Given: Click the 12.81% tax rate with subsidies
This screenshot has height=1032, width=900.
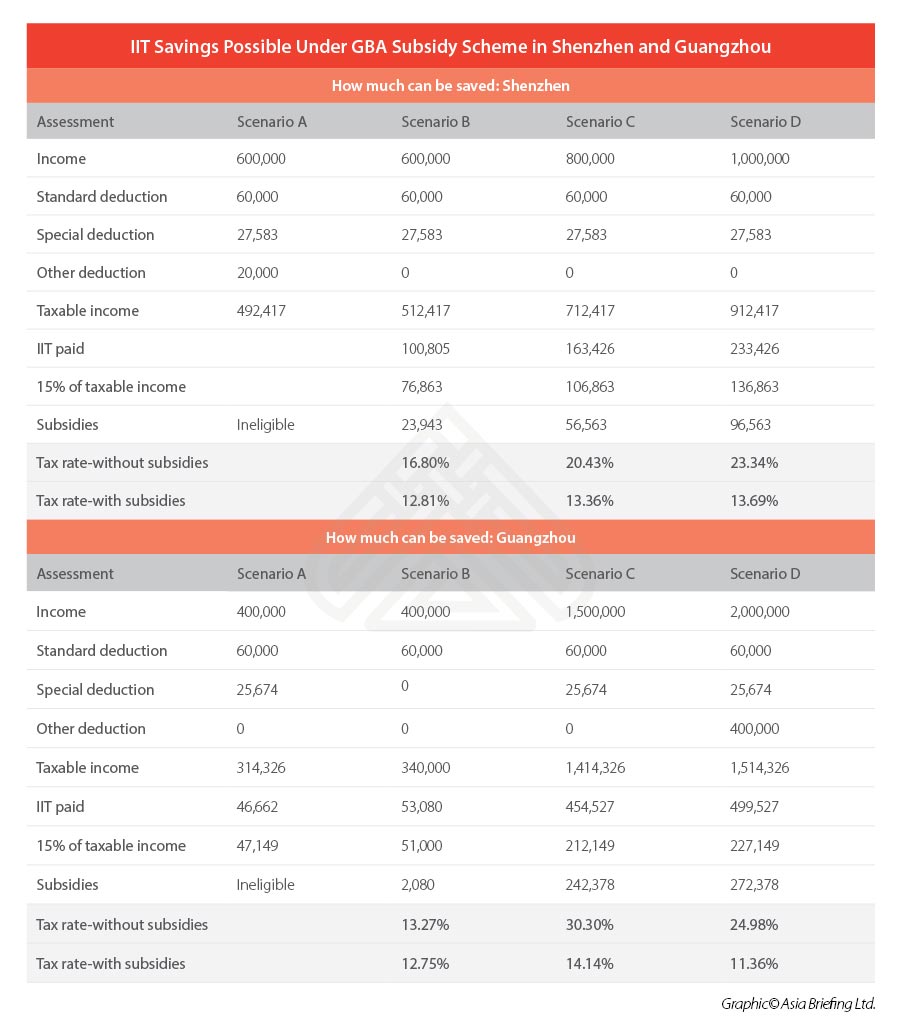Looking at the screenshot, I should pos(425,501).
